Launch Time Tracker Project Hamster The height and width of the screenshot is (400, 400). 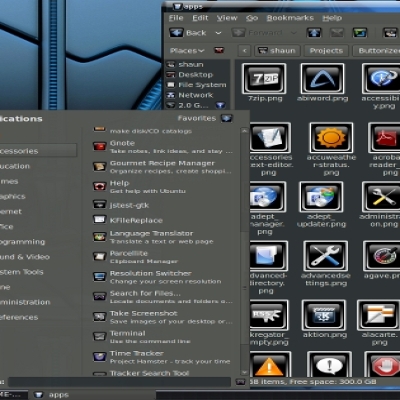click(162, 357)
